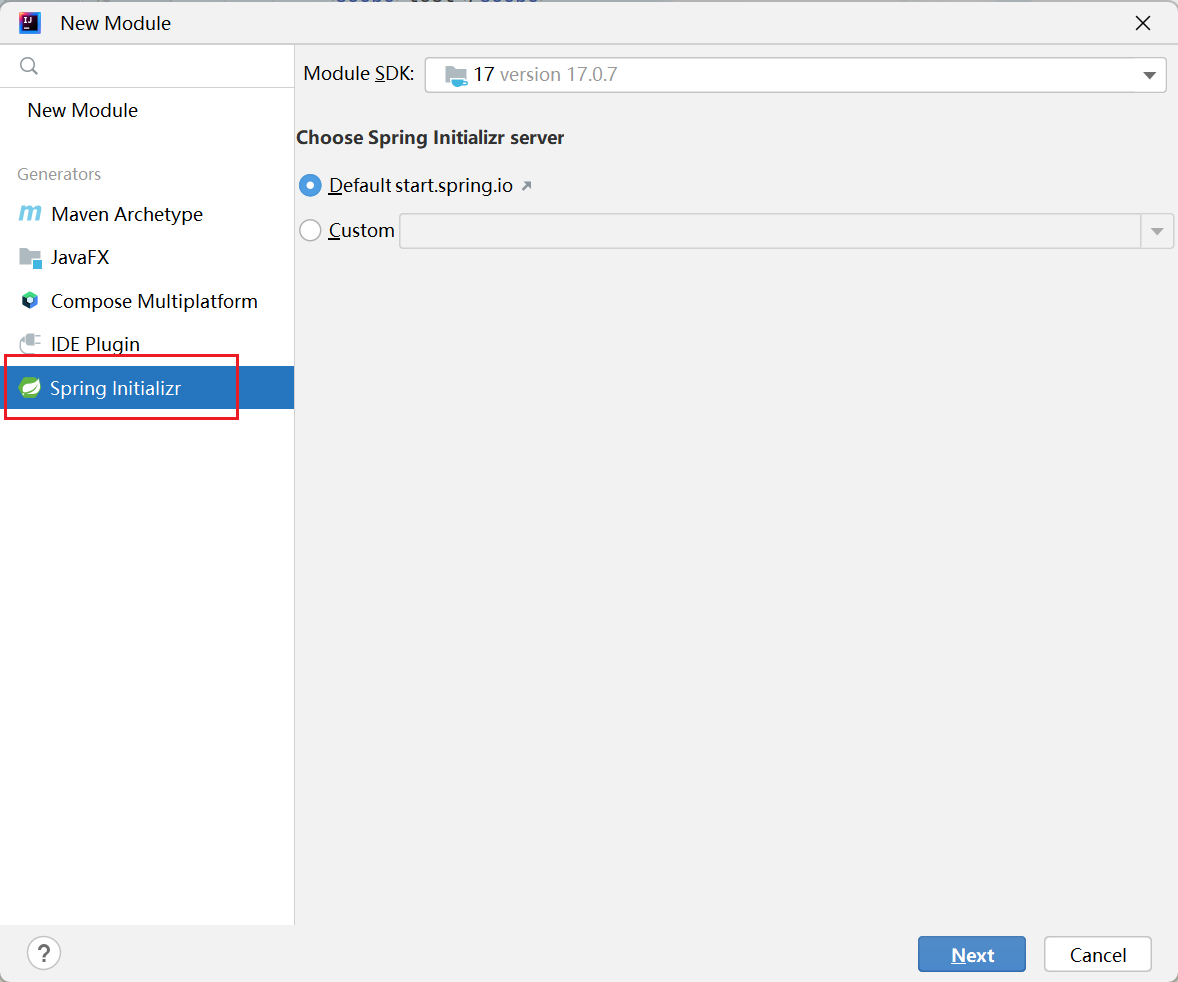Expand the Custom server URL dropdown arrow

coord(1157,231)
